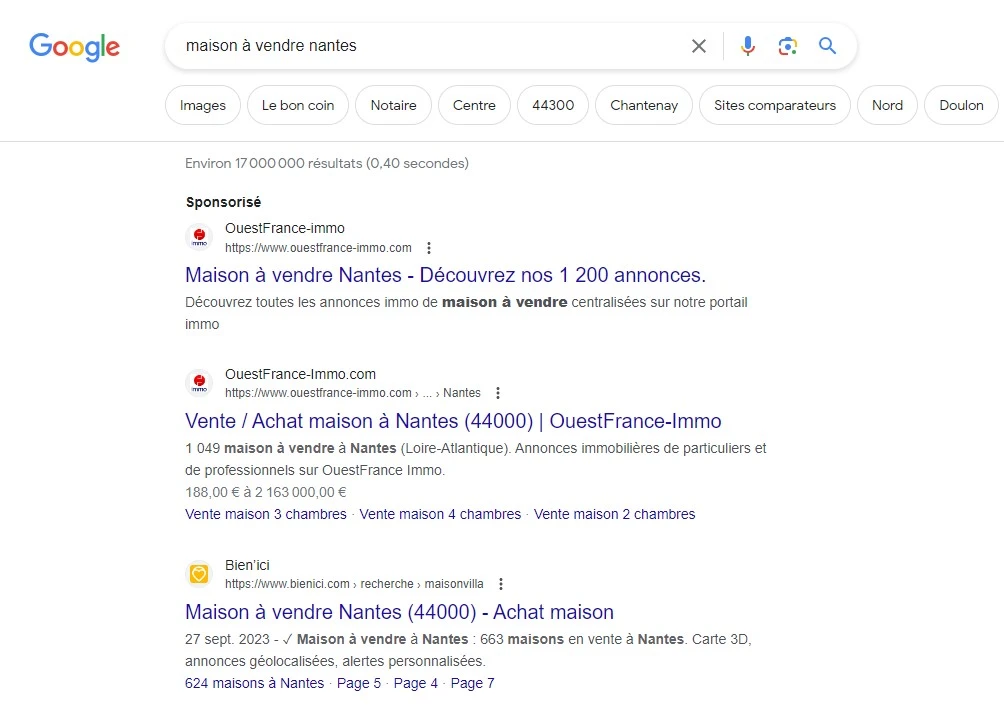Open Page 5 of Bien'ici results
Viewport: 1004px width, 709px height.
358,683
